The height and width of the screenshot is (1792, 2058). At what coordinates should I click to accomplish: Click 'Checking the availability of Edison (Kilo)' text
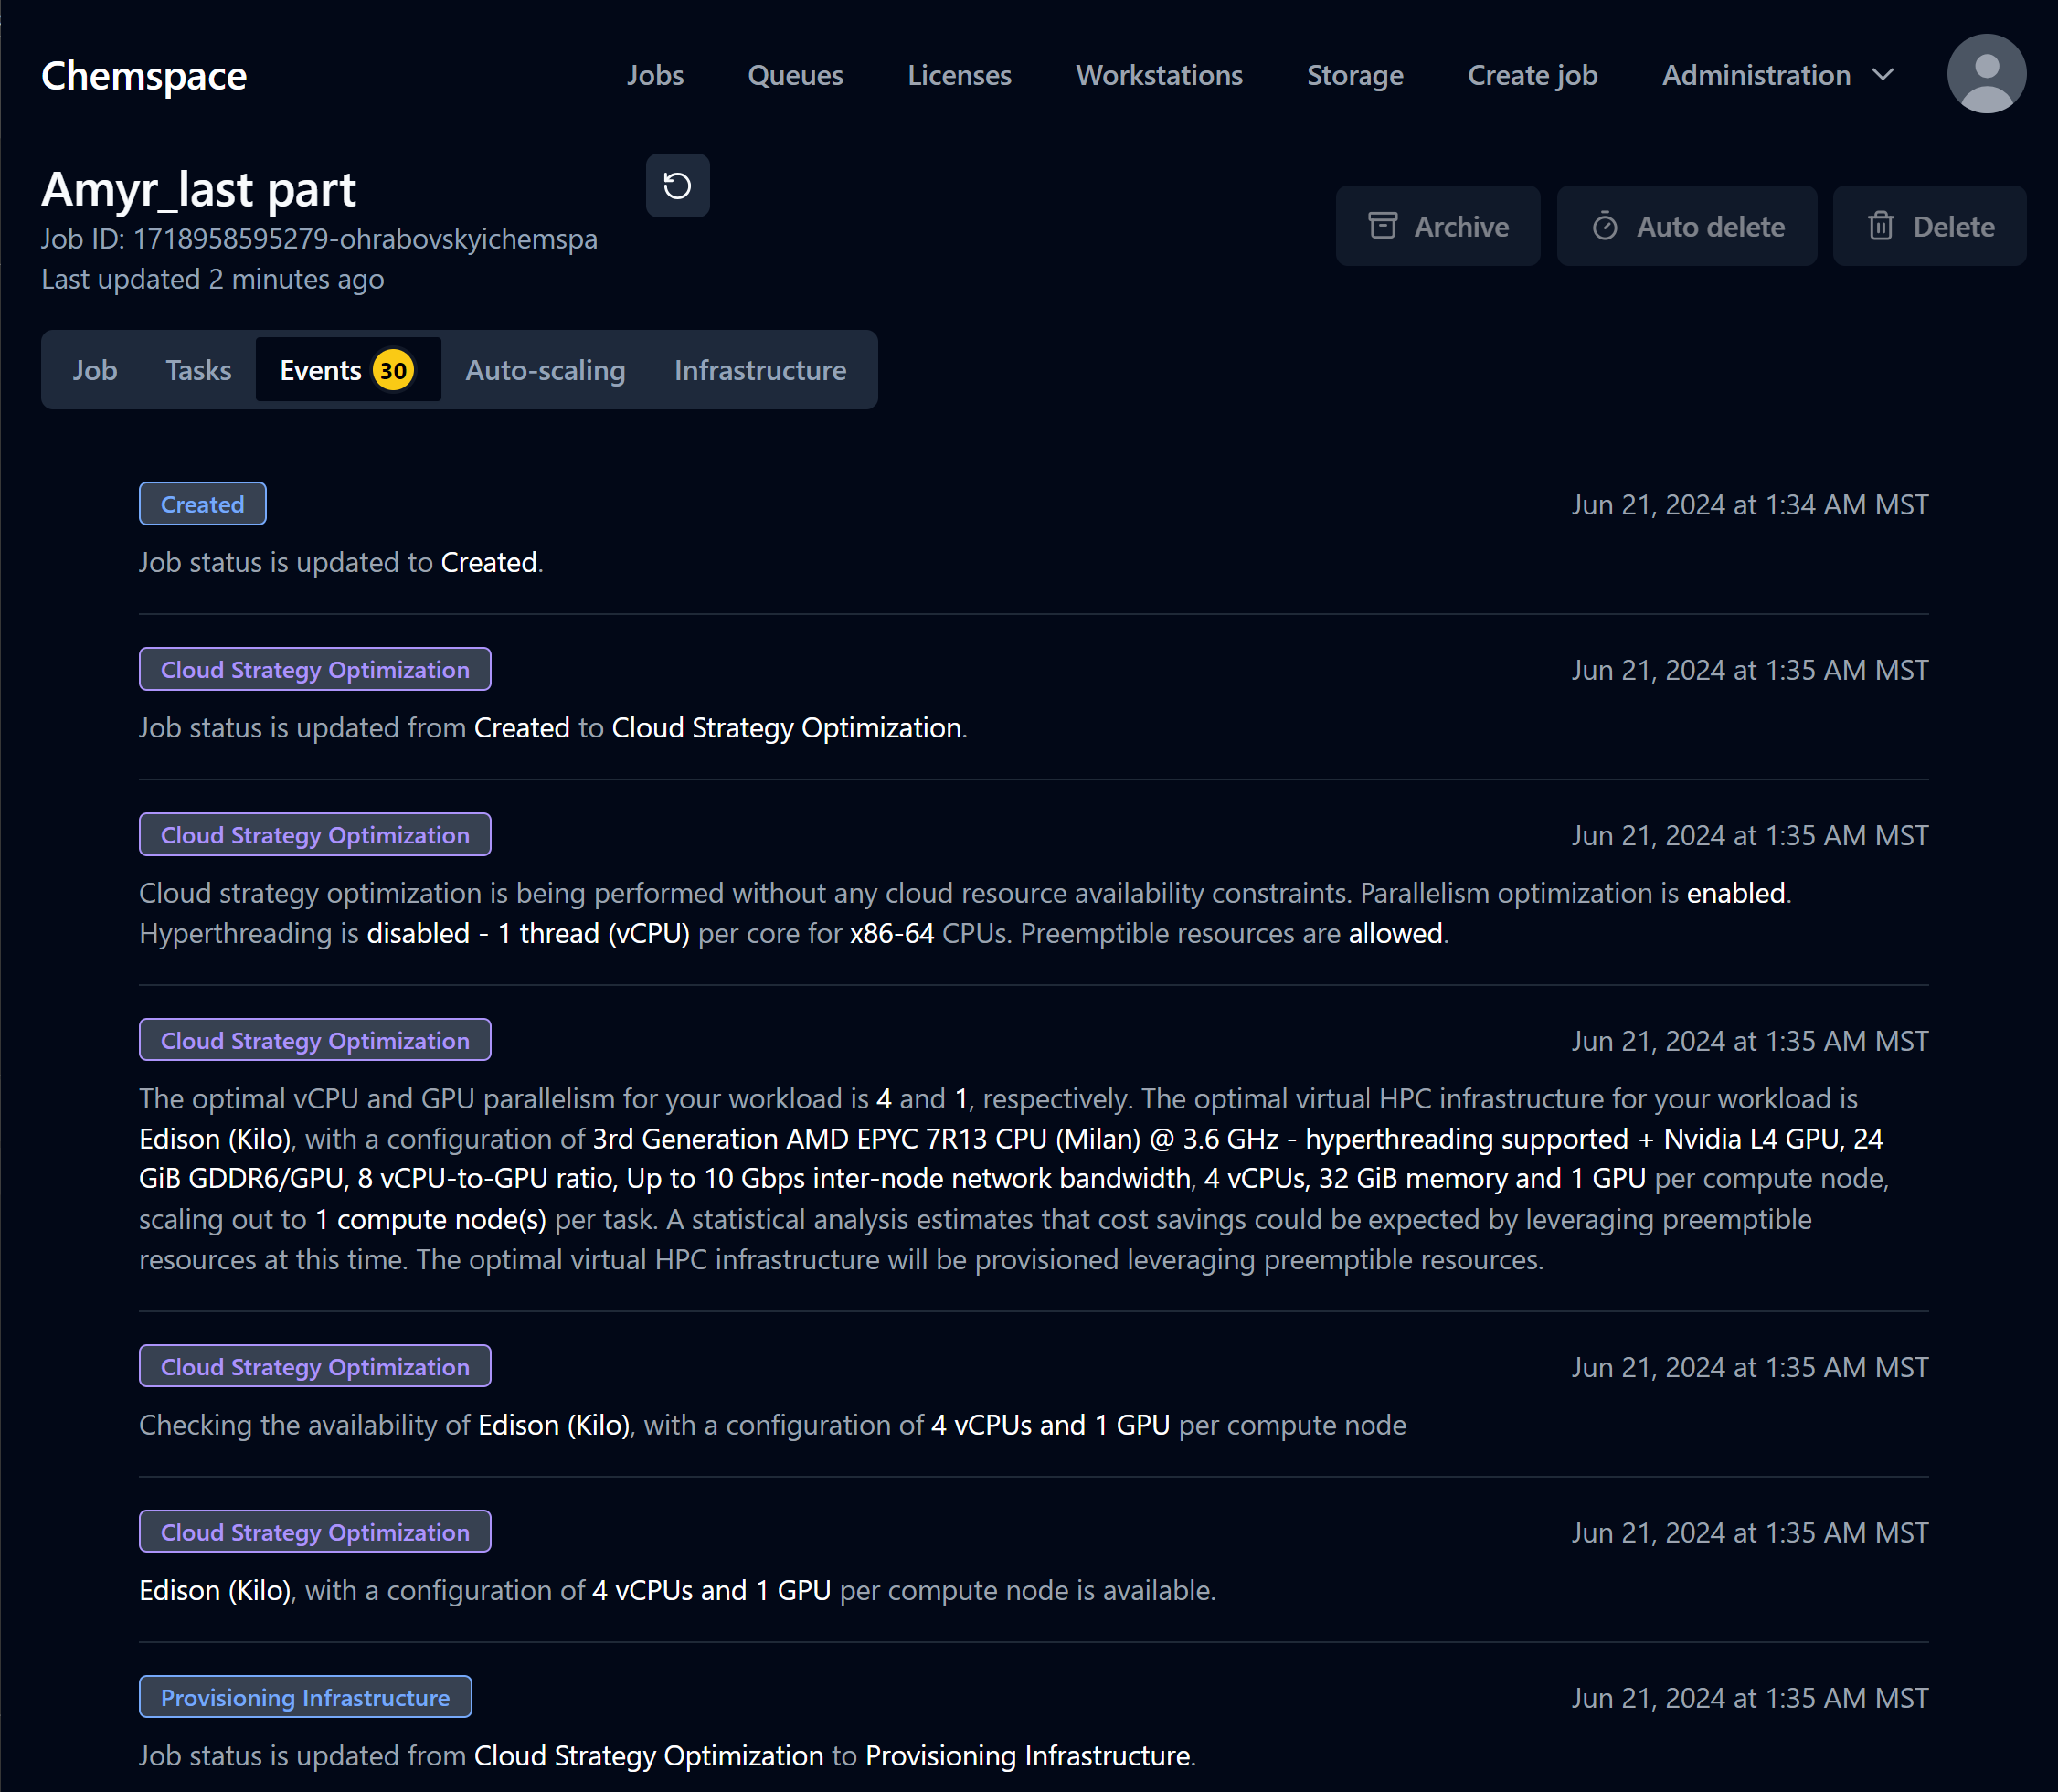pyautogui.click(x=385, y=1425)
